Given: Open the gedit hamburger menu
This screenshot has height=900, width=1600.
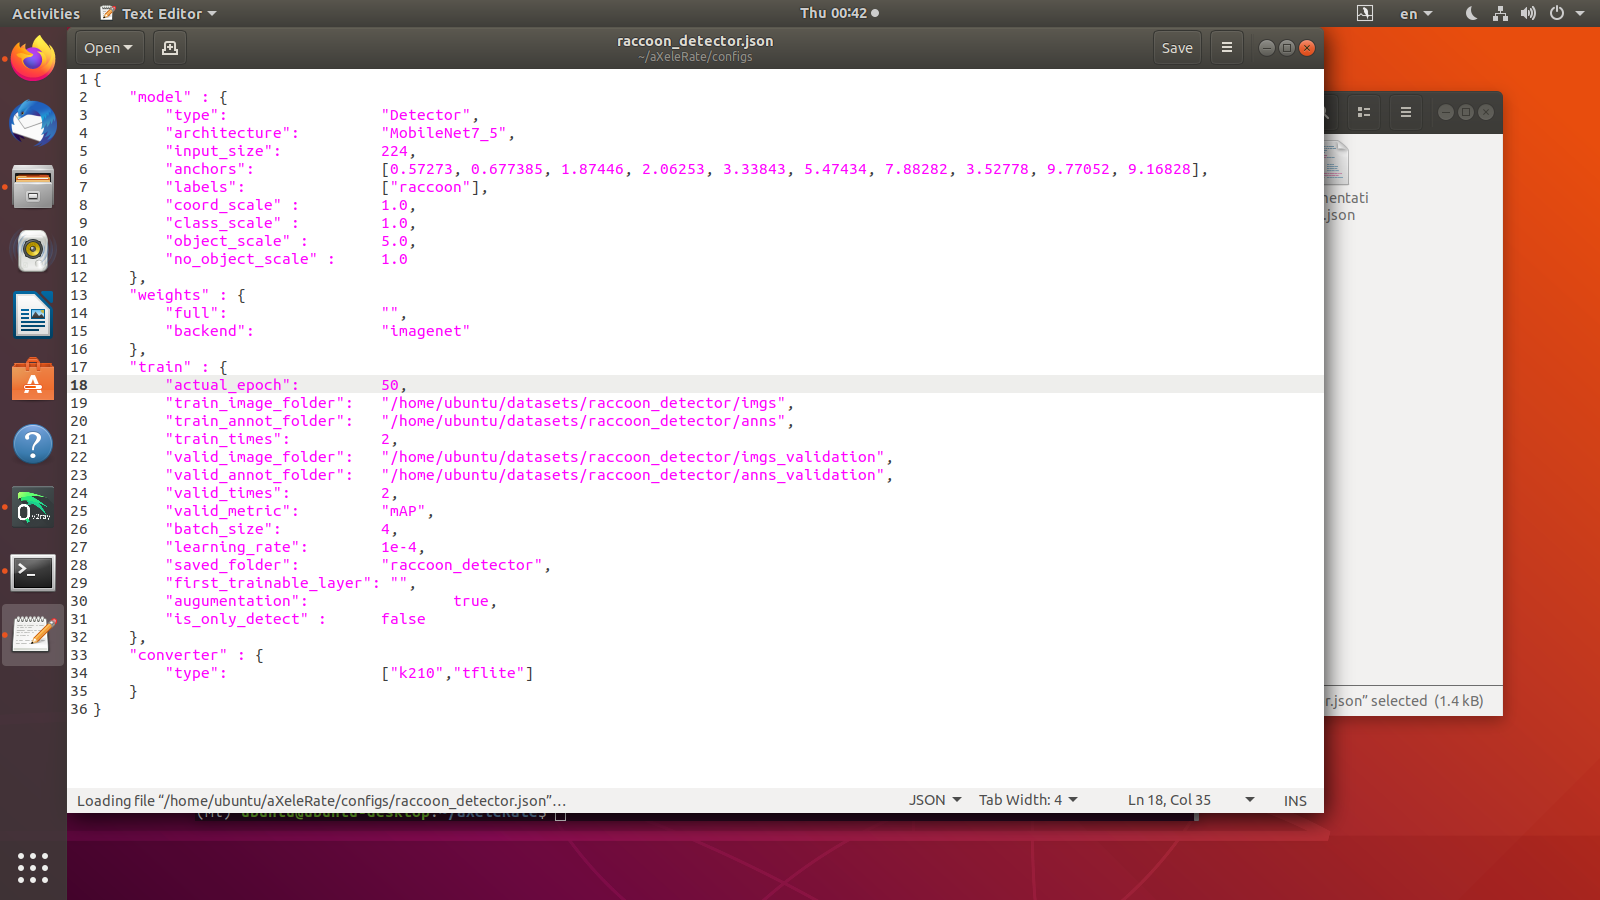Looking at the screenshot, I should [x=1226, y=47].
